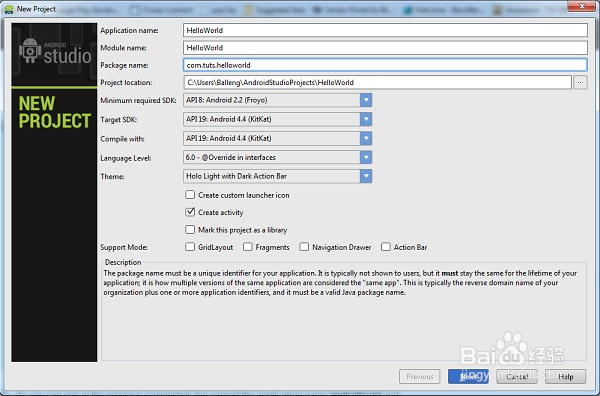Check Mark this project as a library
Image resolution: width=600 pixels, height=396 pixels.
click(190, 230)
